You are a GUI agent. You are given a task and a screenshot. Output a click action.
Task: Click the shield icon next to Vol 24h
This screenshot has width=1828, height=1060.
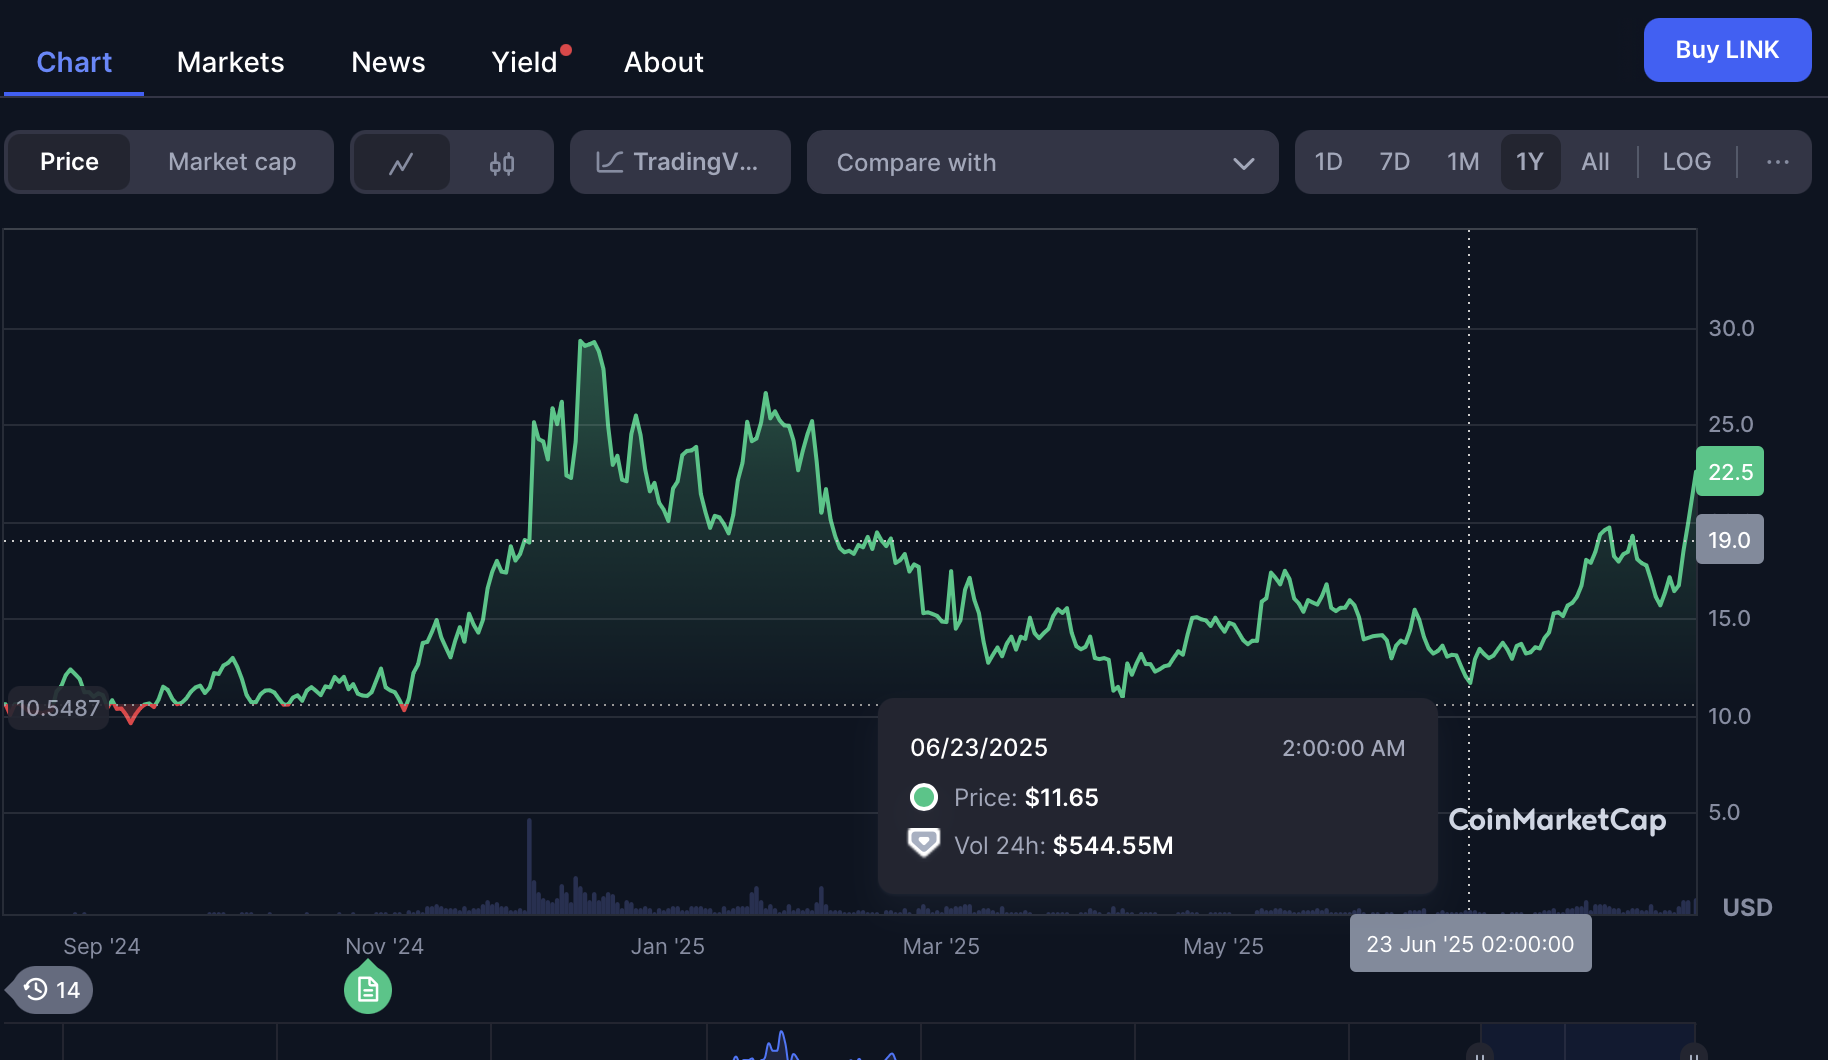(x=923, y=844)
